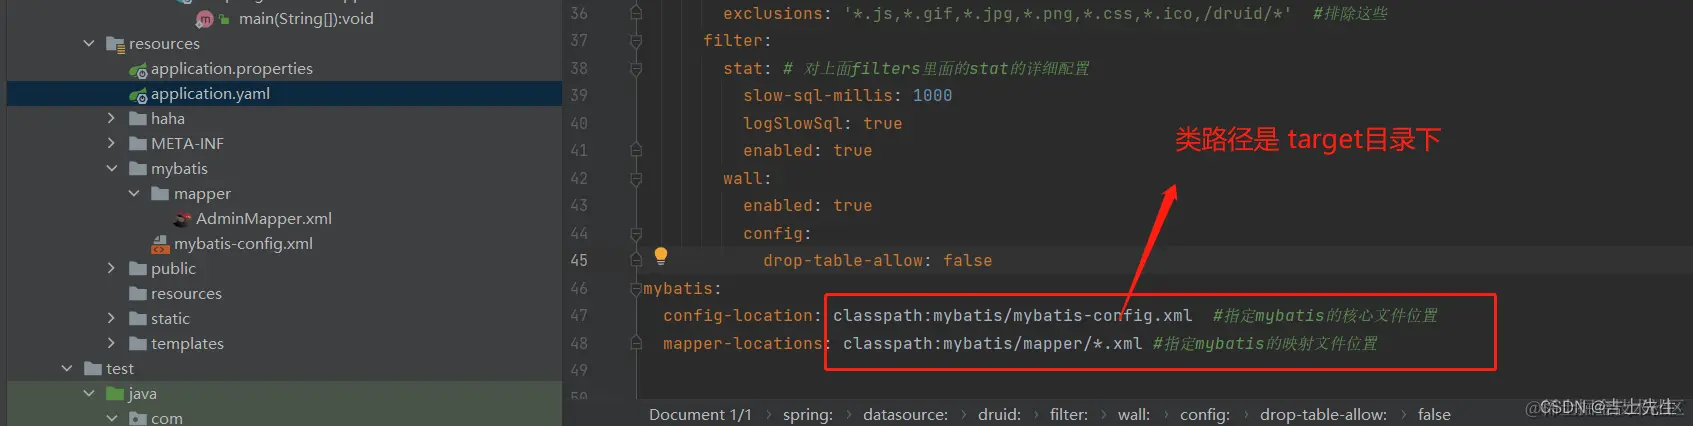The height and width of the screenshot is (426, 1693).
Task: Select application.yaml in project tree
Action: tap(210, 94)
